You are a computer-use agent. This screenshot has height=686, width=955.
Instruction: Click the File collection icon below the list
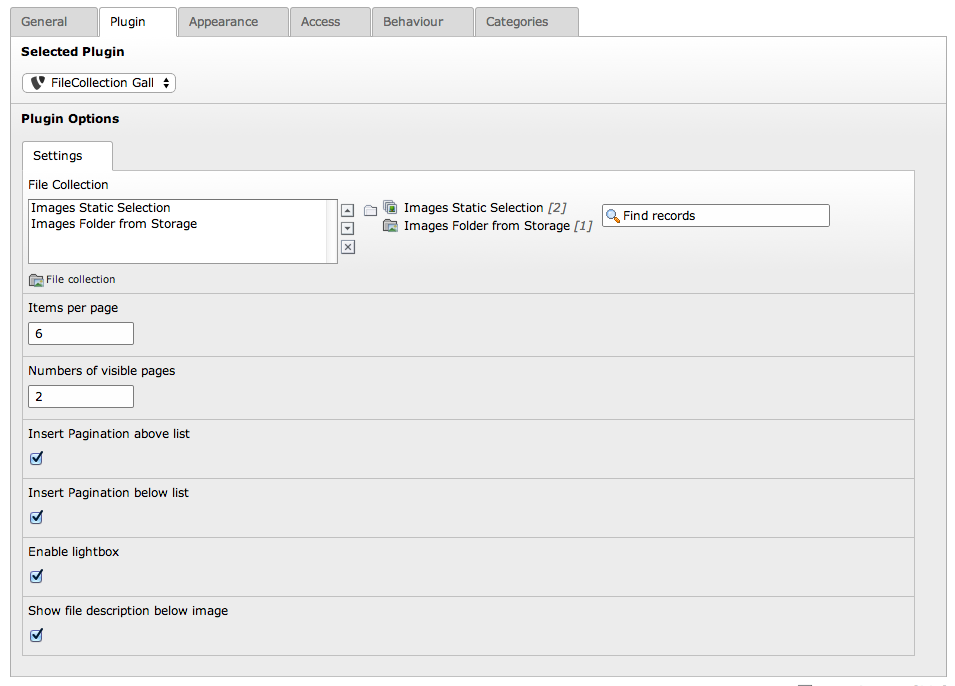pos(36,280)
